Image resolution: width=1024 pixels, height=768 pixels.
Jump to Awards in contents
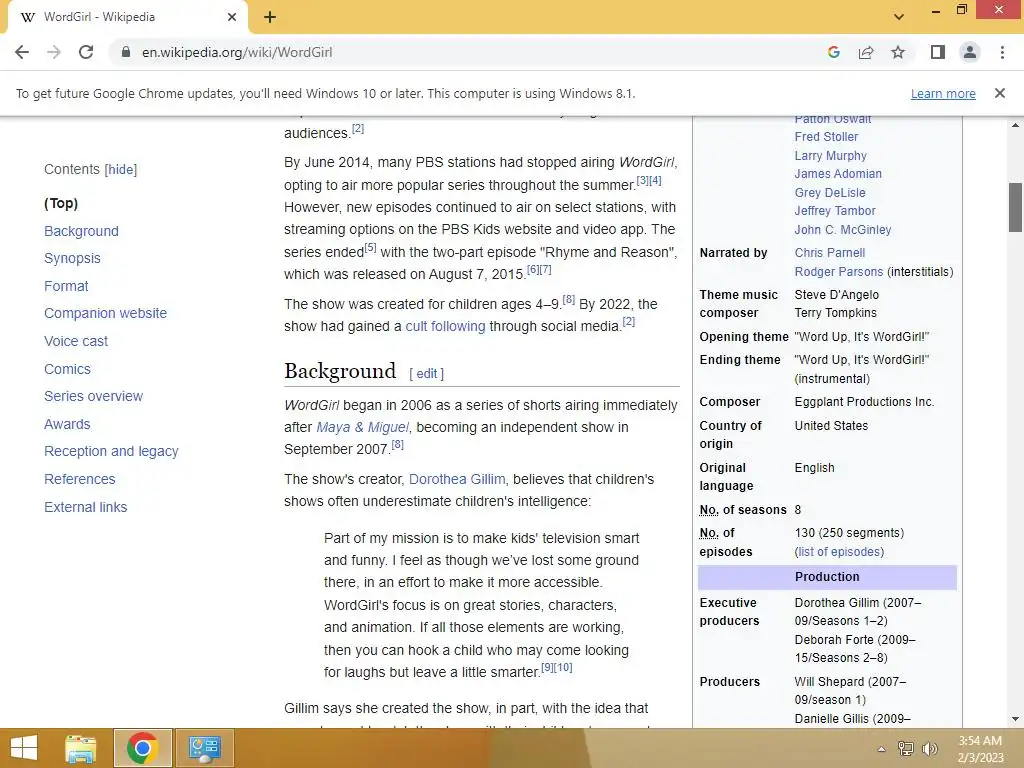(67, 424)
